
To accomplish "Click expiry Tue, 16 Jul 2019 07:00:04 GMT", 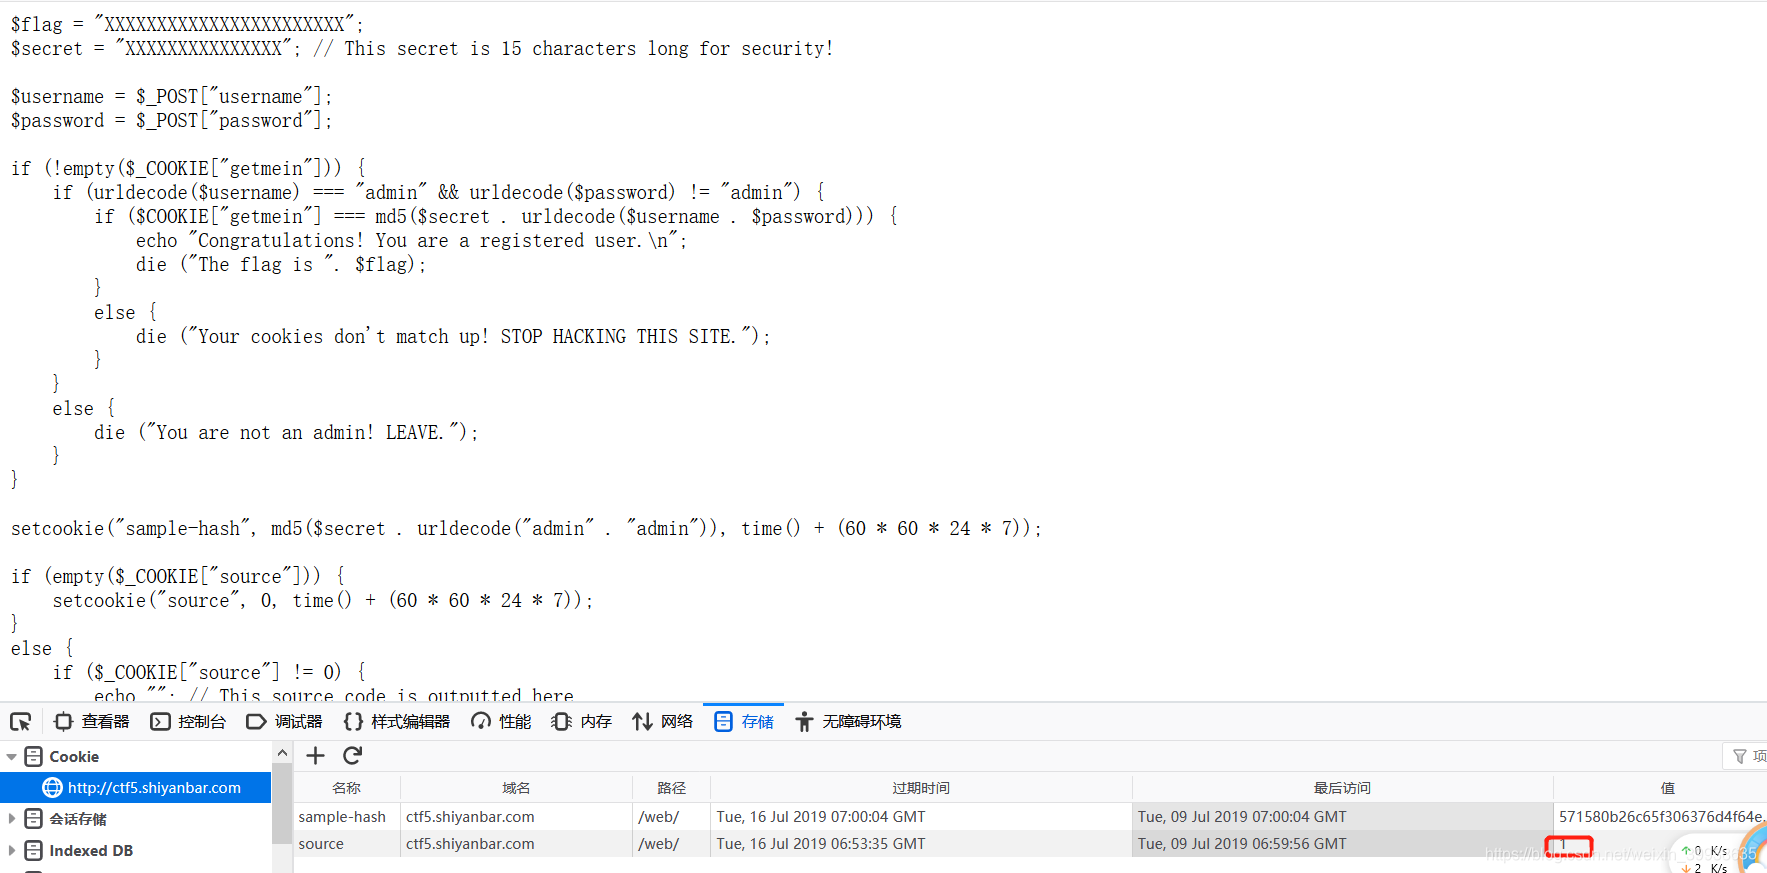I will pyautogui.click(x=821, y=817).
